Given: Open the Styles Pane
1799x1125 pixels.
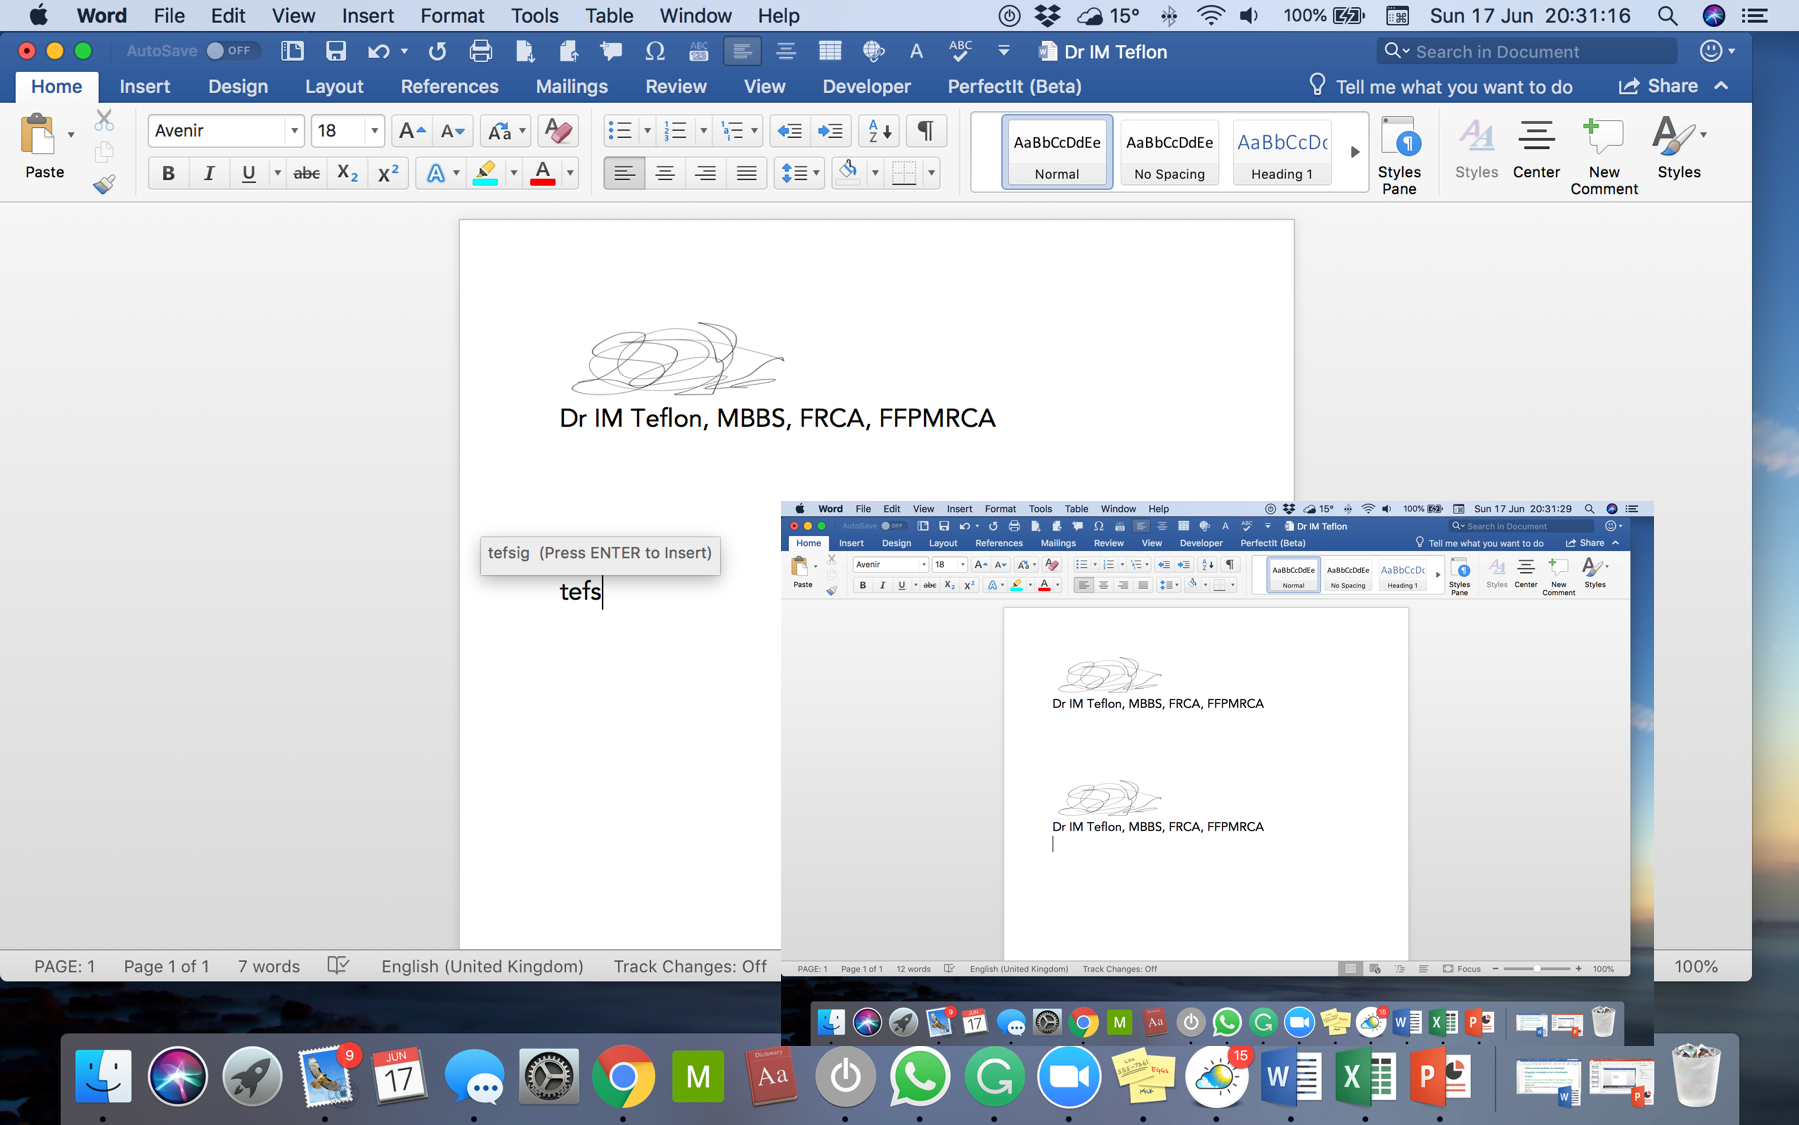Looking at the screenshot, I should pos(1399,155).
